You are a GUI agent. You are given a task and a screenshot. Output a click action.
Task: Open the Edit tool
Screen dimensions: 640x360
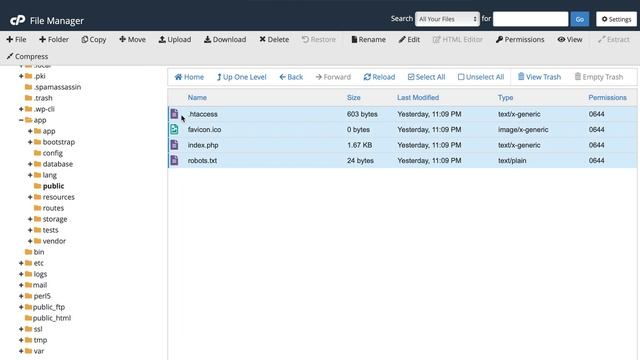point(409,40)
